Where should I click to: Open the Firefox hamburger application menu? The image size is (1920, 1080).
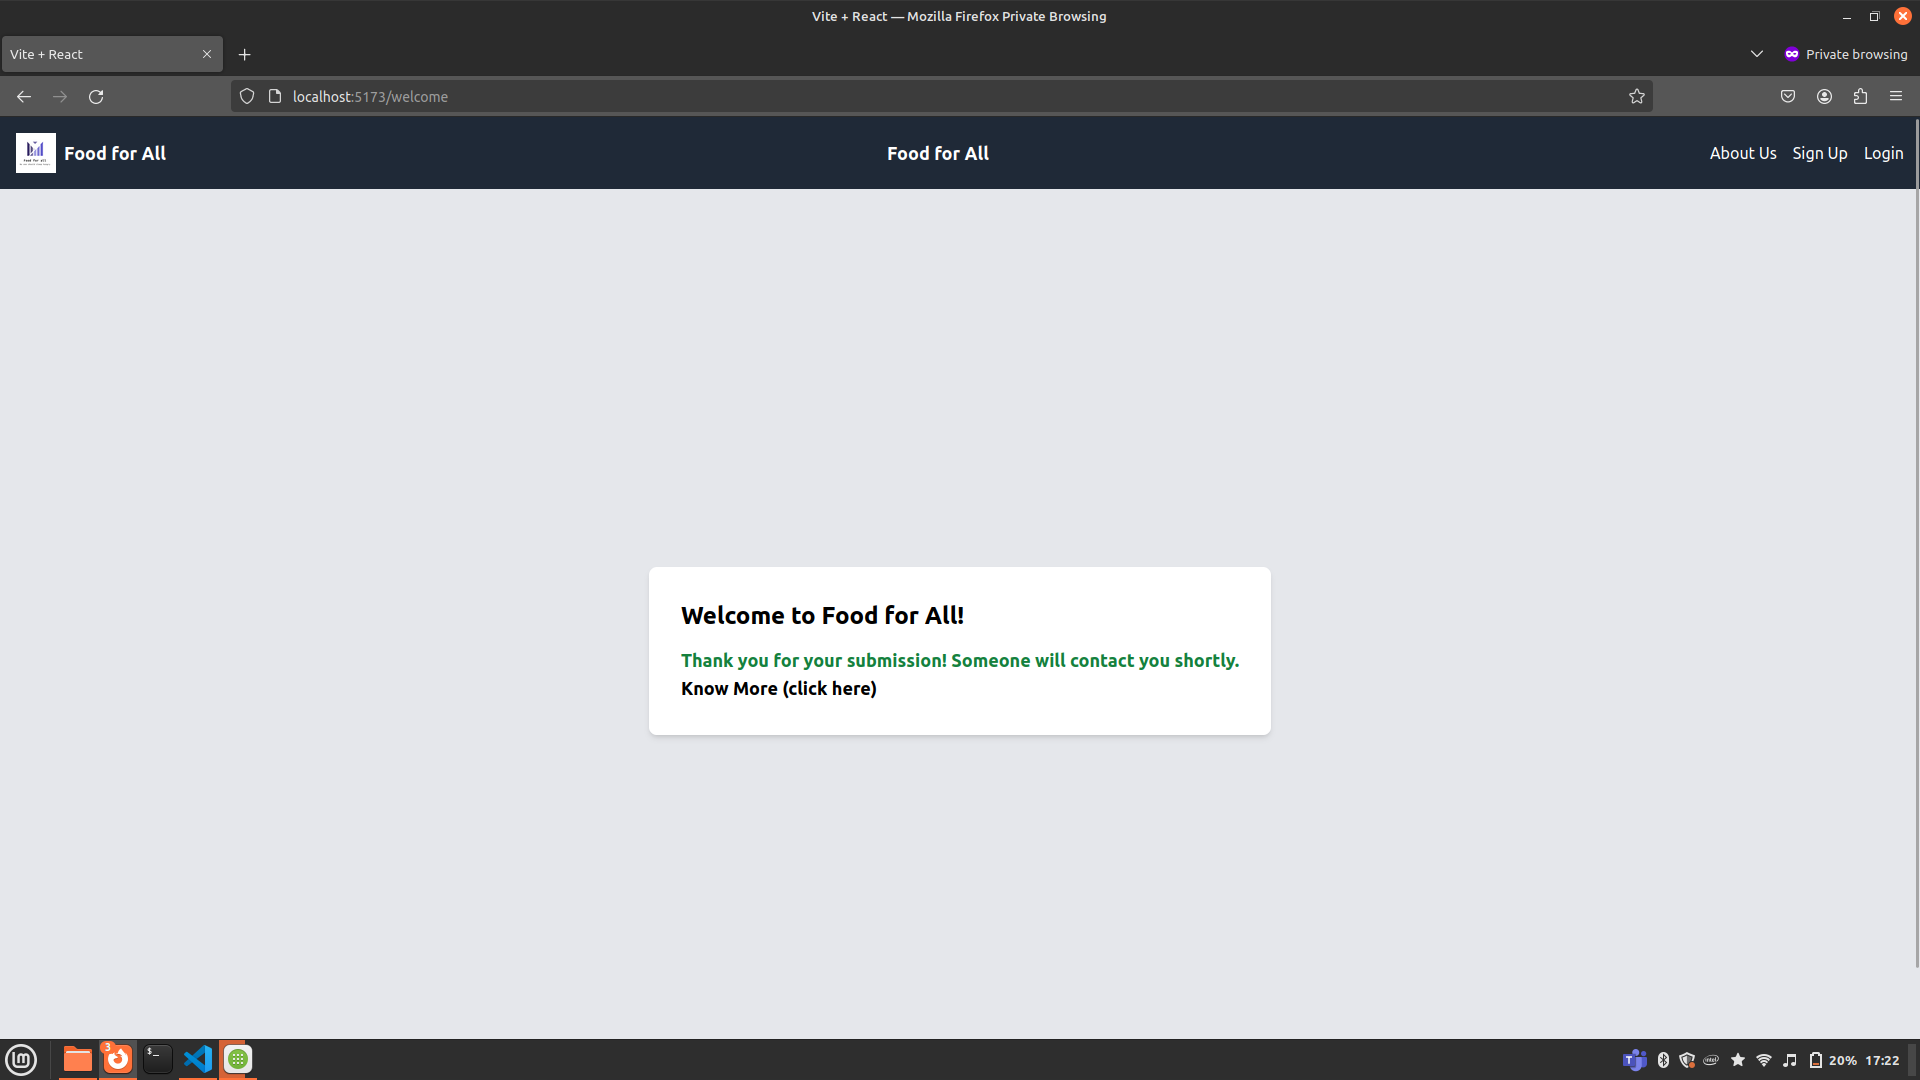pyautogui.click(x=1896, y=97)
